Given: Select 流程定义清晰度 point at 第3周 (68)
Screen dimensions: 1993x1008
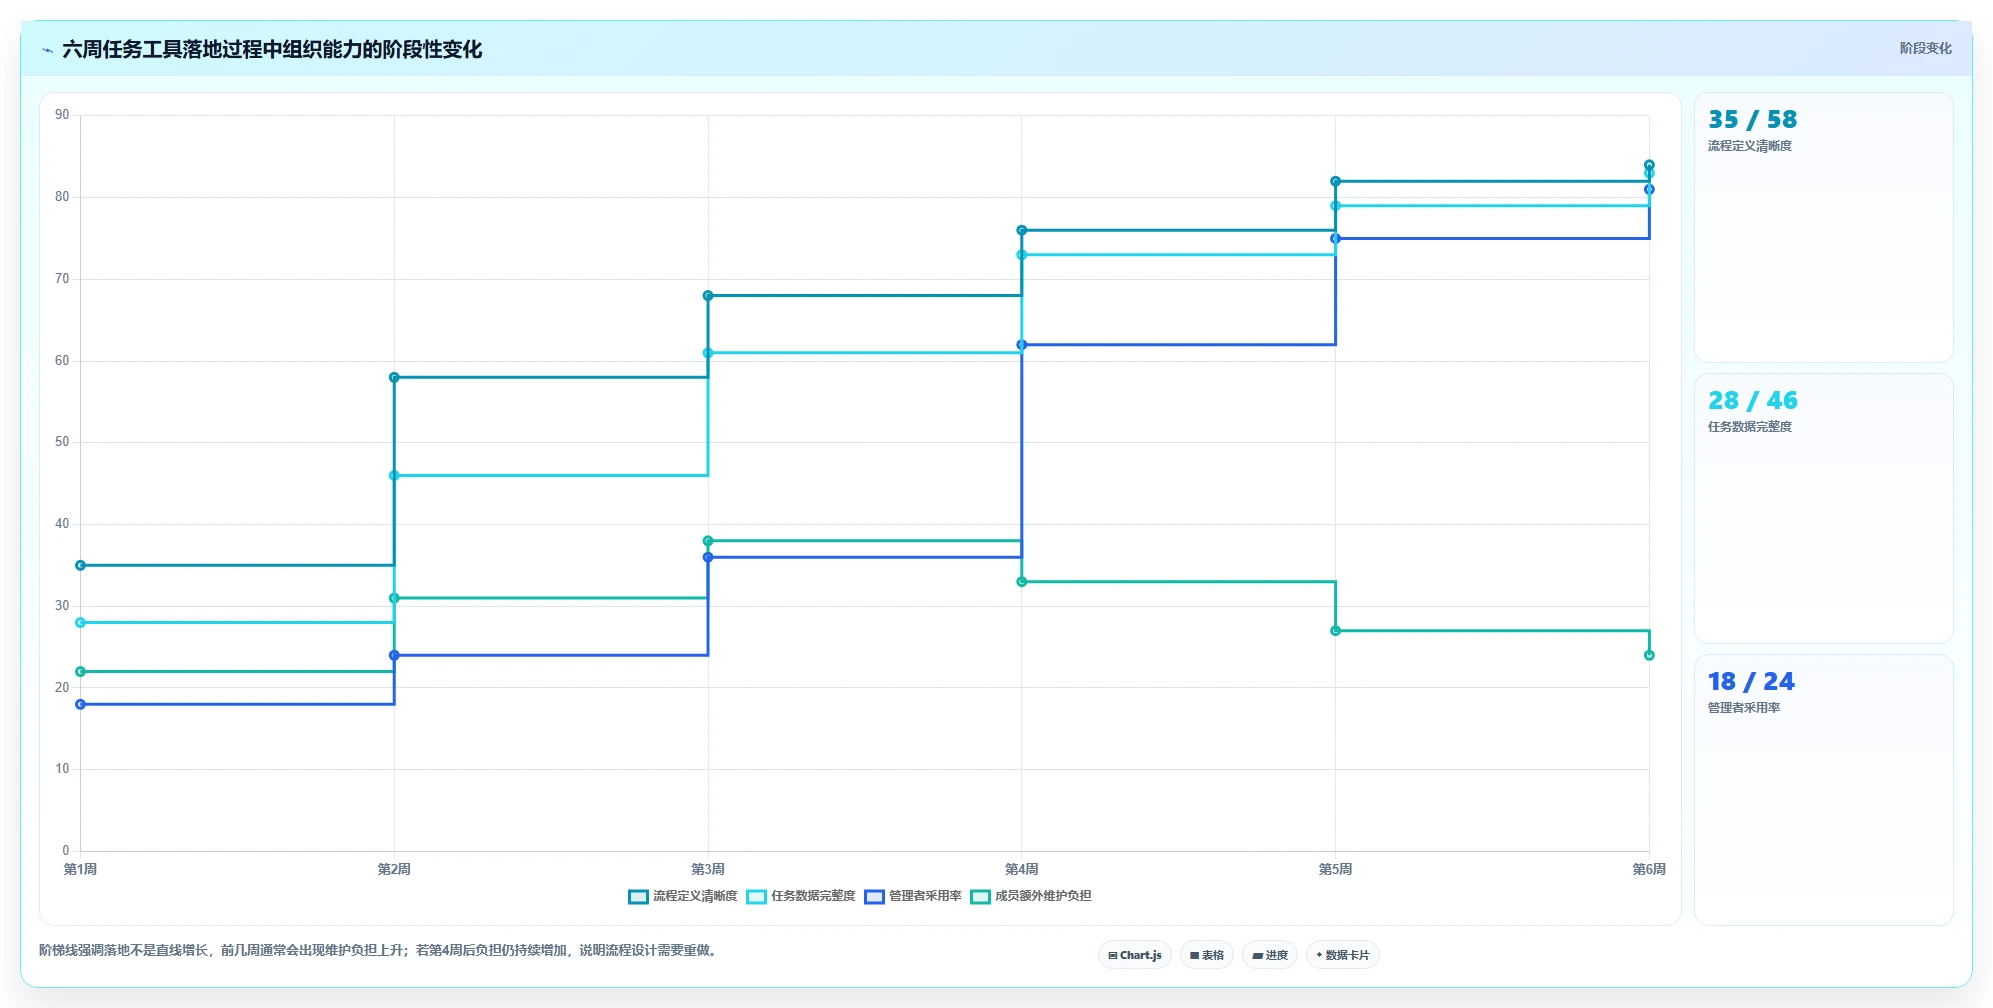Looking at the screenshot, I should (x=708, y=295).
